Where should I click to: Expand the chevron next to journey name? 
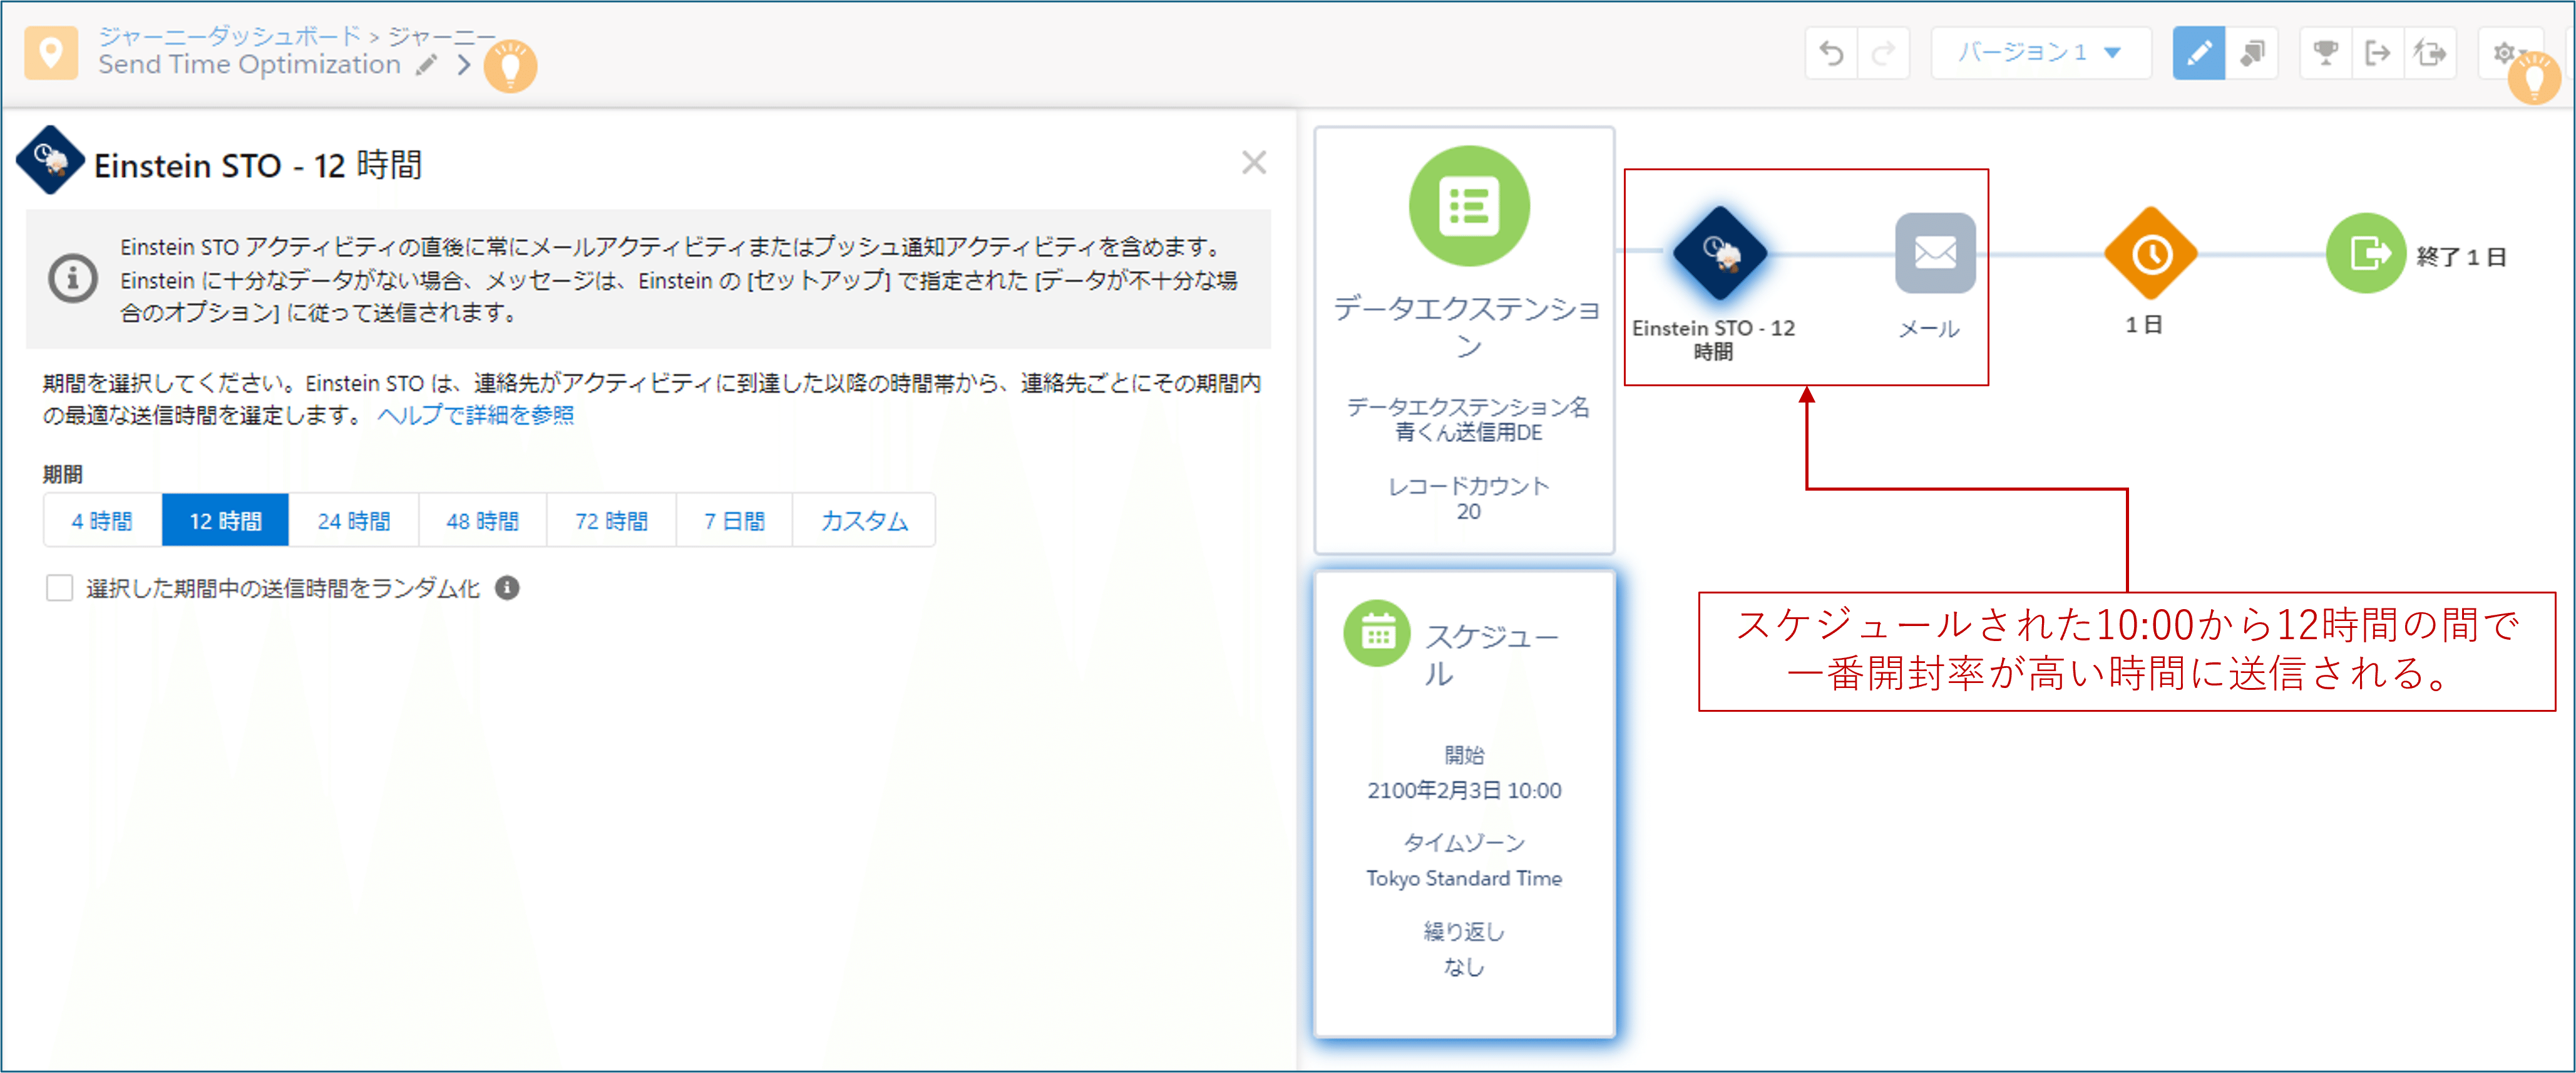pos(464,65)
